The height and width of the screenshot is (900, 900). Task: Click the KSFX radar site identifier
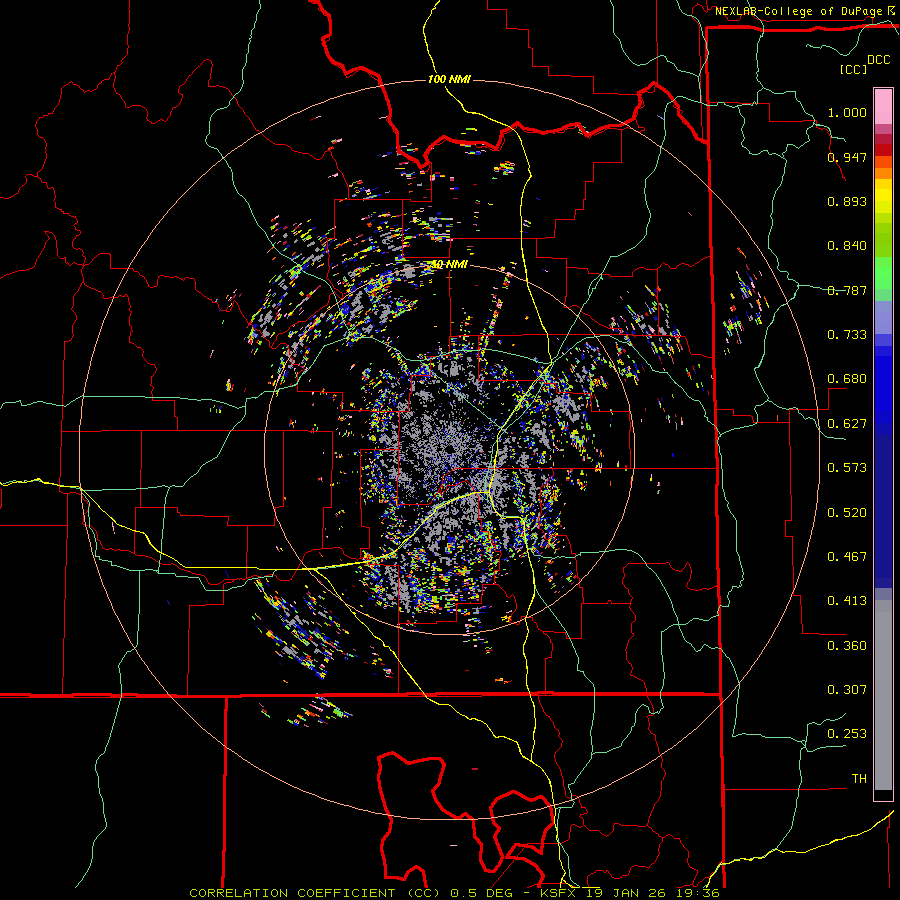click(x=560, y=893)
